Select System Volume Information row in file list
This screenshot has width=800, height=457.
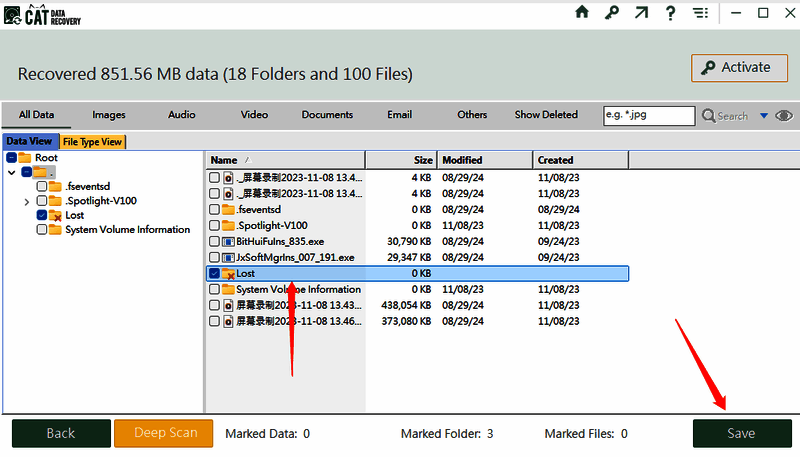(x=417, y=290)
